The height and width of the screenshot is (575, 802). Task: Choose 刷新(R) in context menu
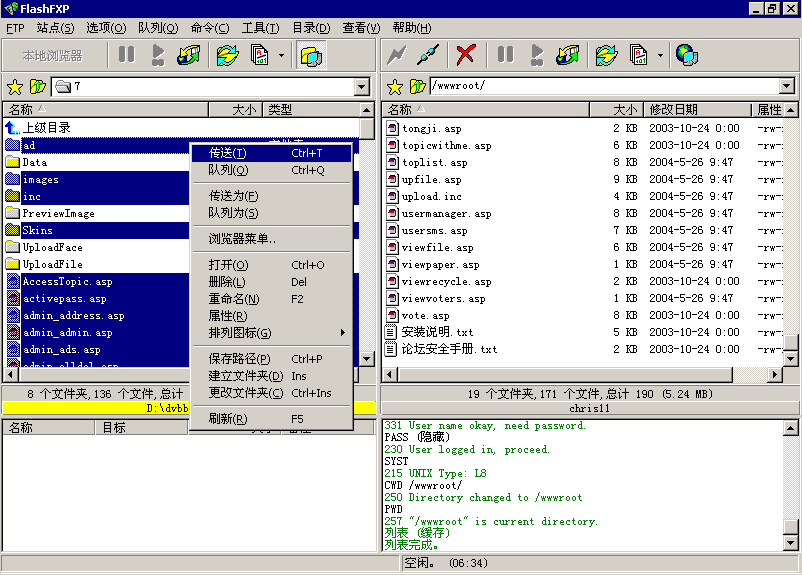point(272,419)
